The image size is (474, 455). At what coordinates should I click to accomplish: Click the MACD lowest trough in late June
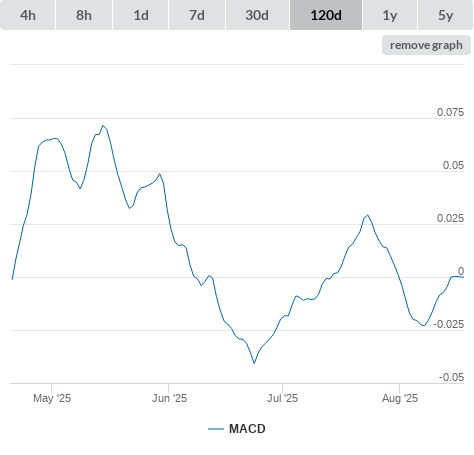point(254,363)
